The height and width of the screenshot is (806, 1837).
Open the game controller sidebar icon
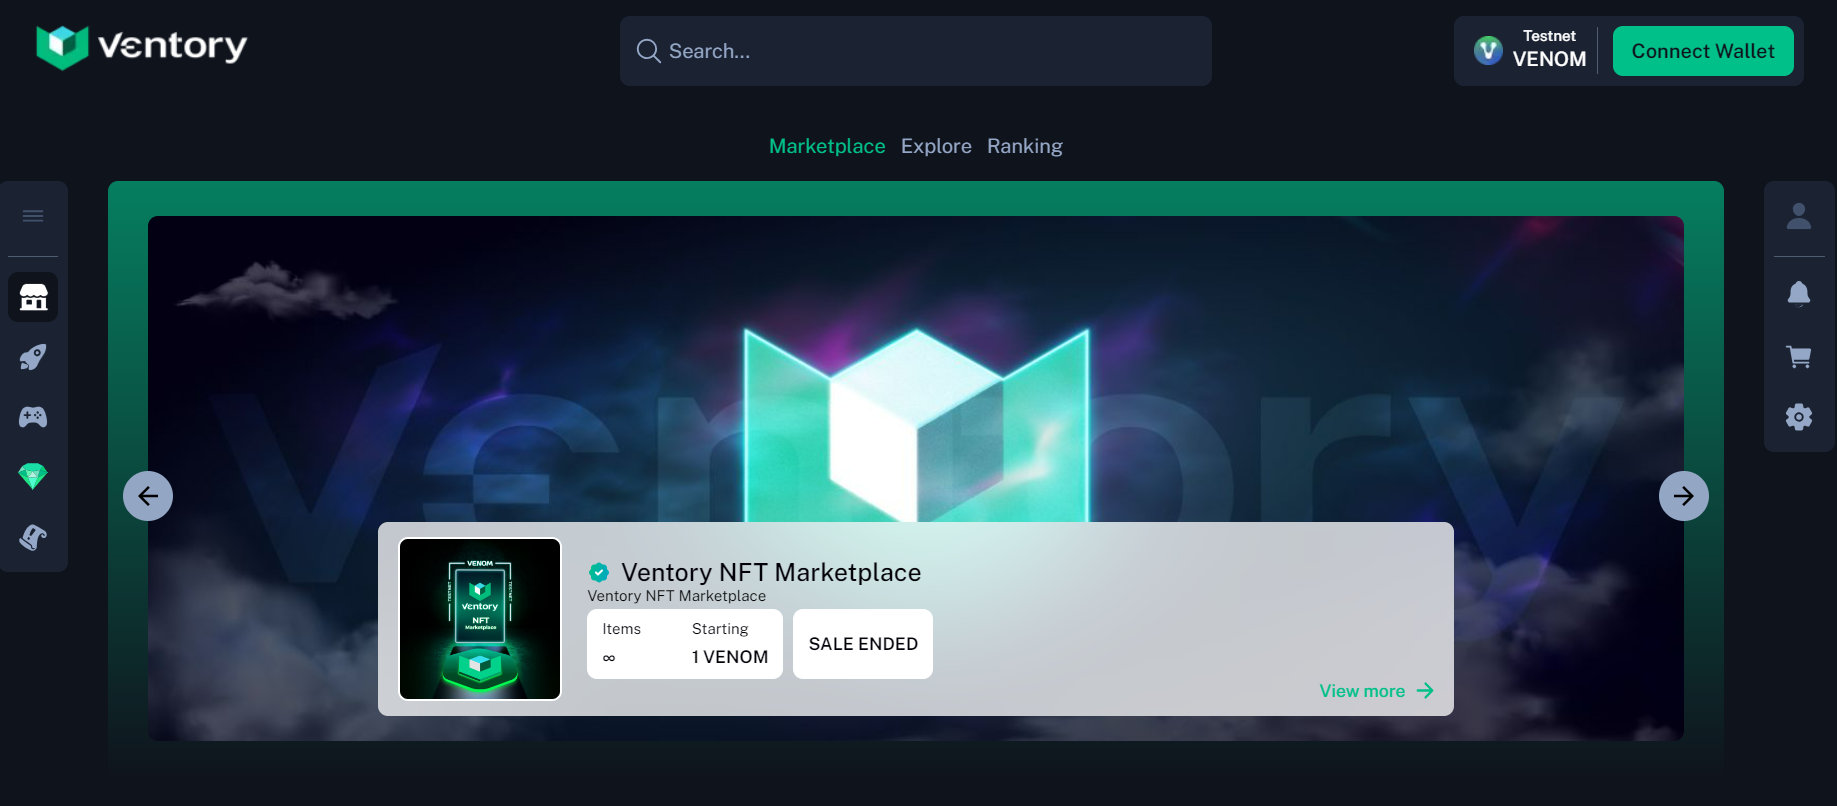[x=33, y=417]
